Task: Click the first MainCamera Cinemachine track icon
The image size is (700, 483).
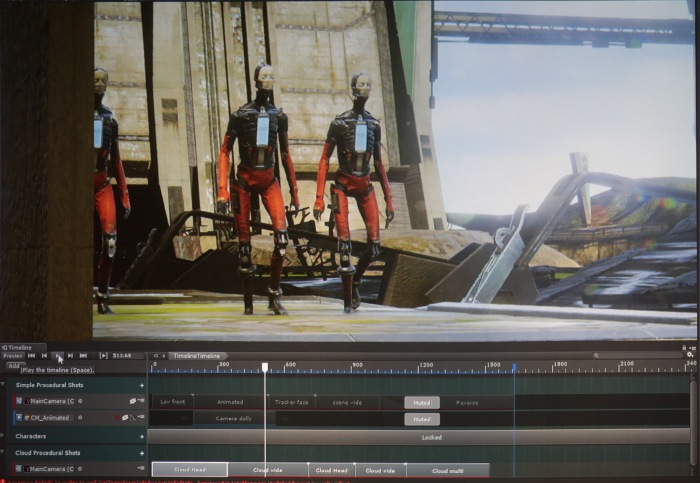Action: 19,401
